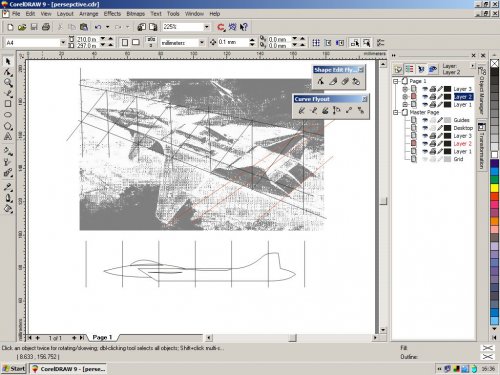The image size is (500, 375).
Task: Expand Layer 1 under Page 1
Action: (405, 105)
